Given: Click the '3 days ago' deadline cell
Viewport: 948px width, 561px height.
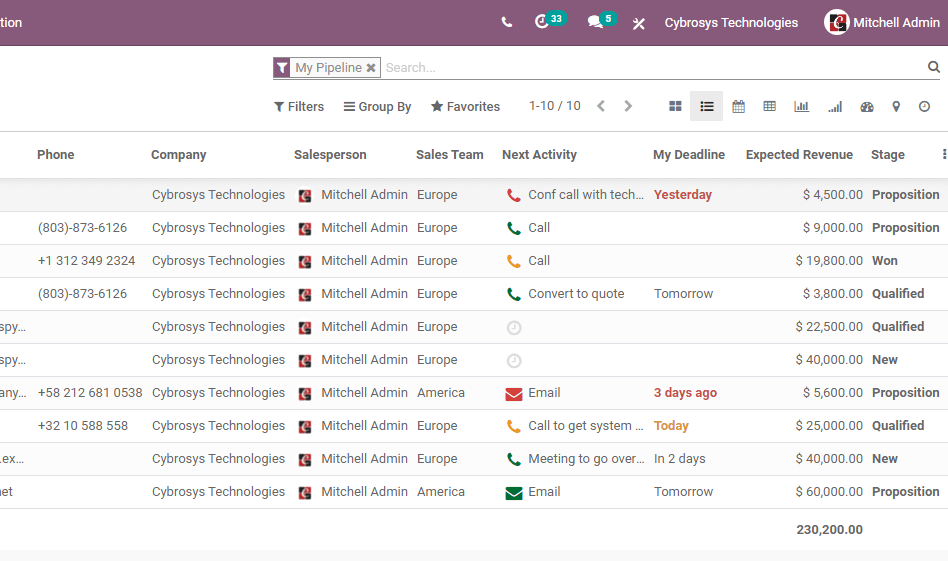Looking at the screenshot, I should point(685,393).
